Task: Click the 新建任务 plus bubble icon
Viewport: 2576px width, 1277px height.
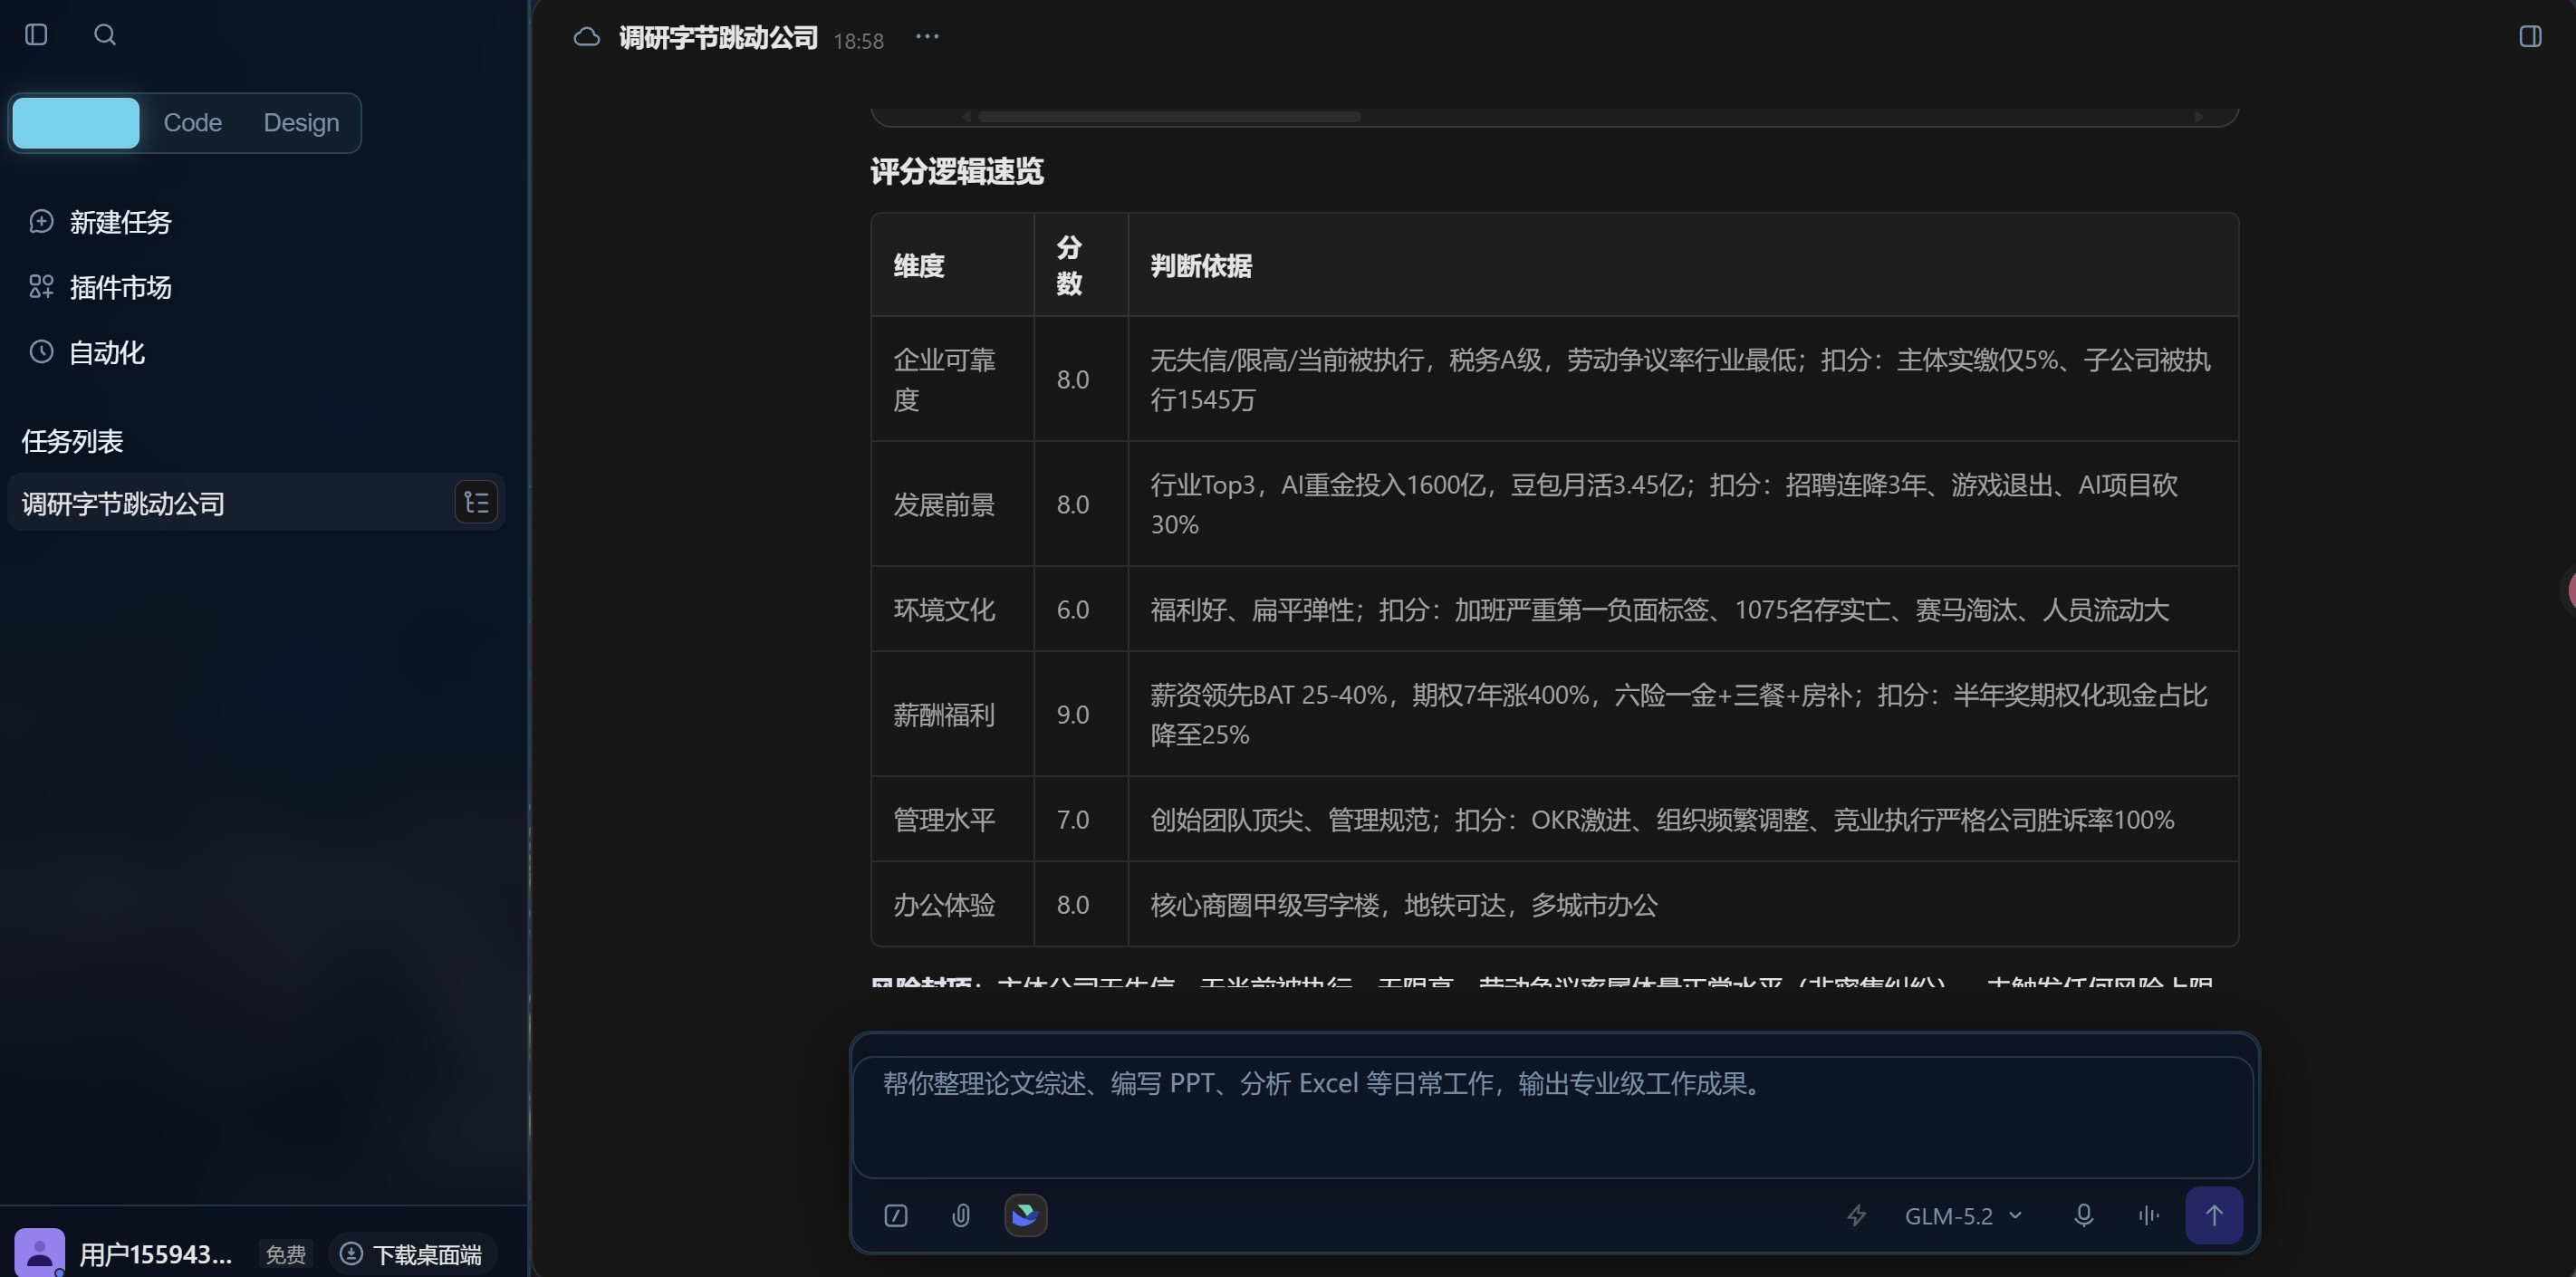Action: (x=41, y=221)
